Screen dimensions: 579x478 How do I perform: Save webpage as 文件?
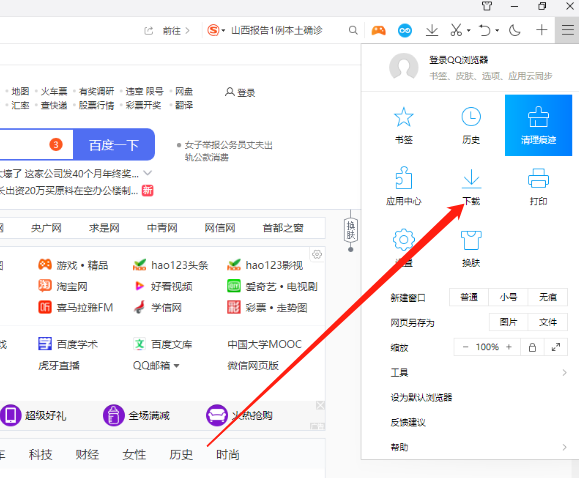coord(548,322)
